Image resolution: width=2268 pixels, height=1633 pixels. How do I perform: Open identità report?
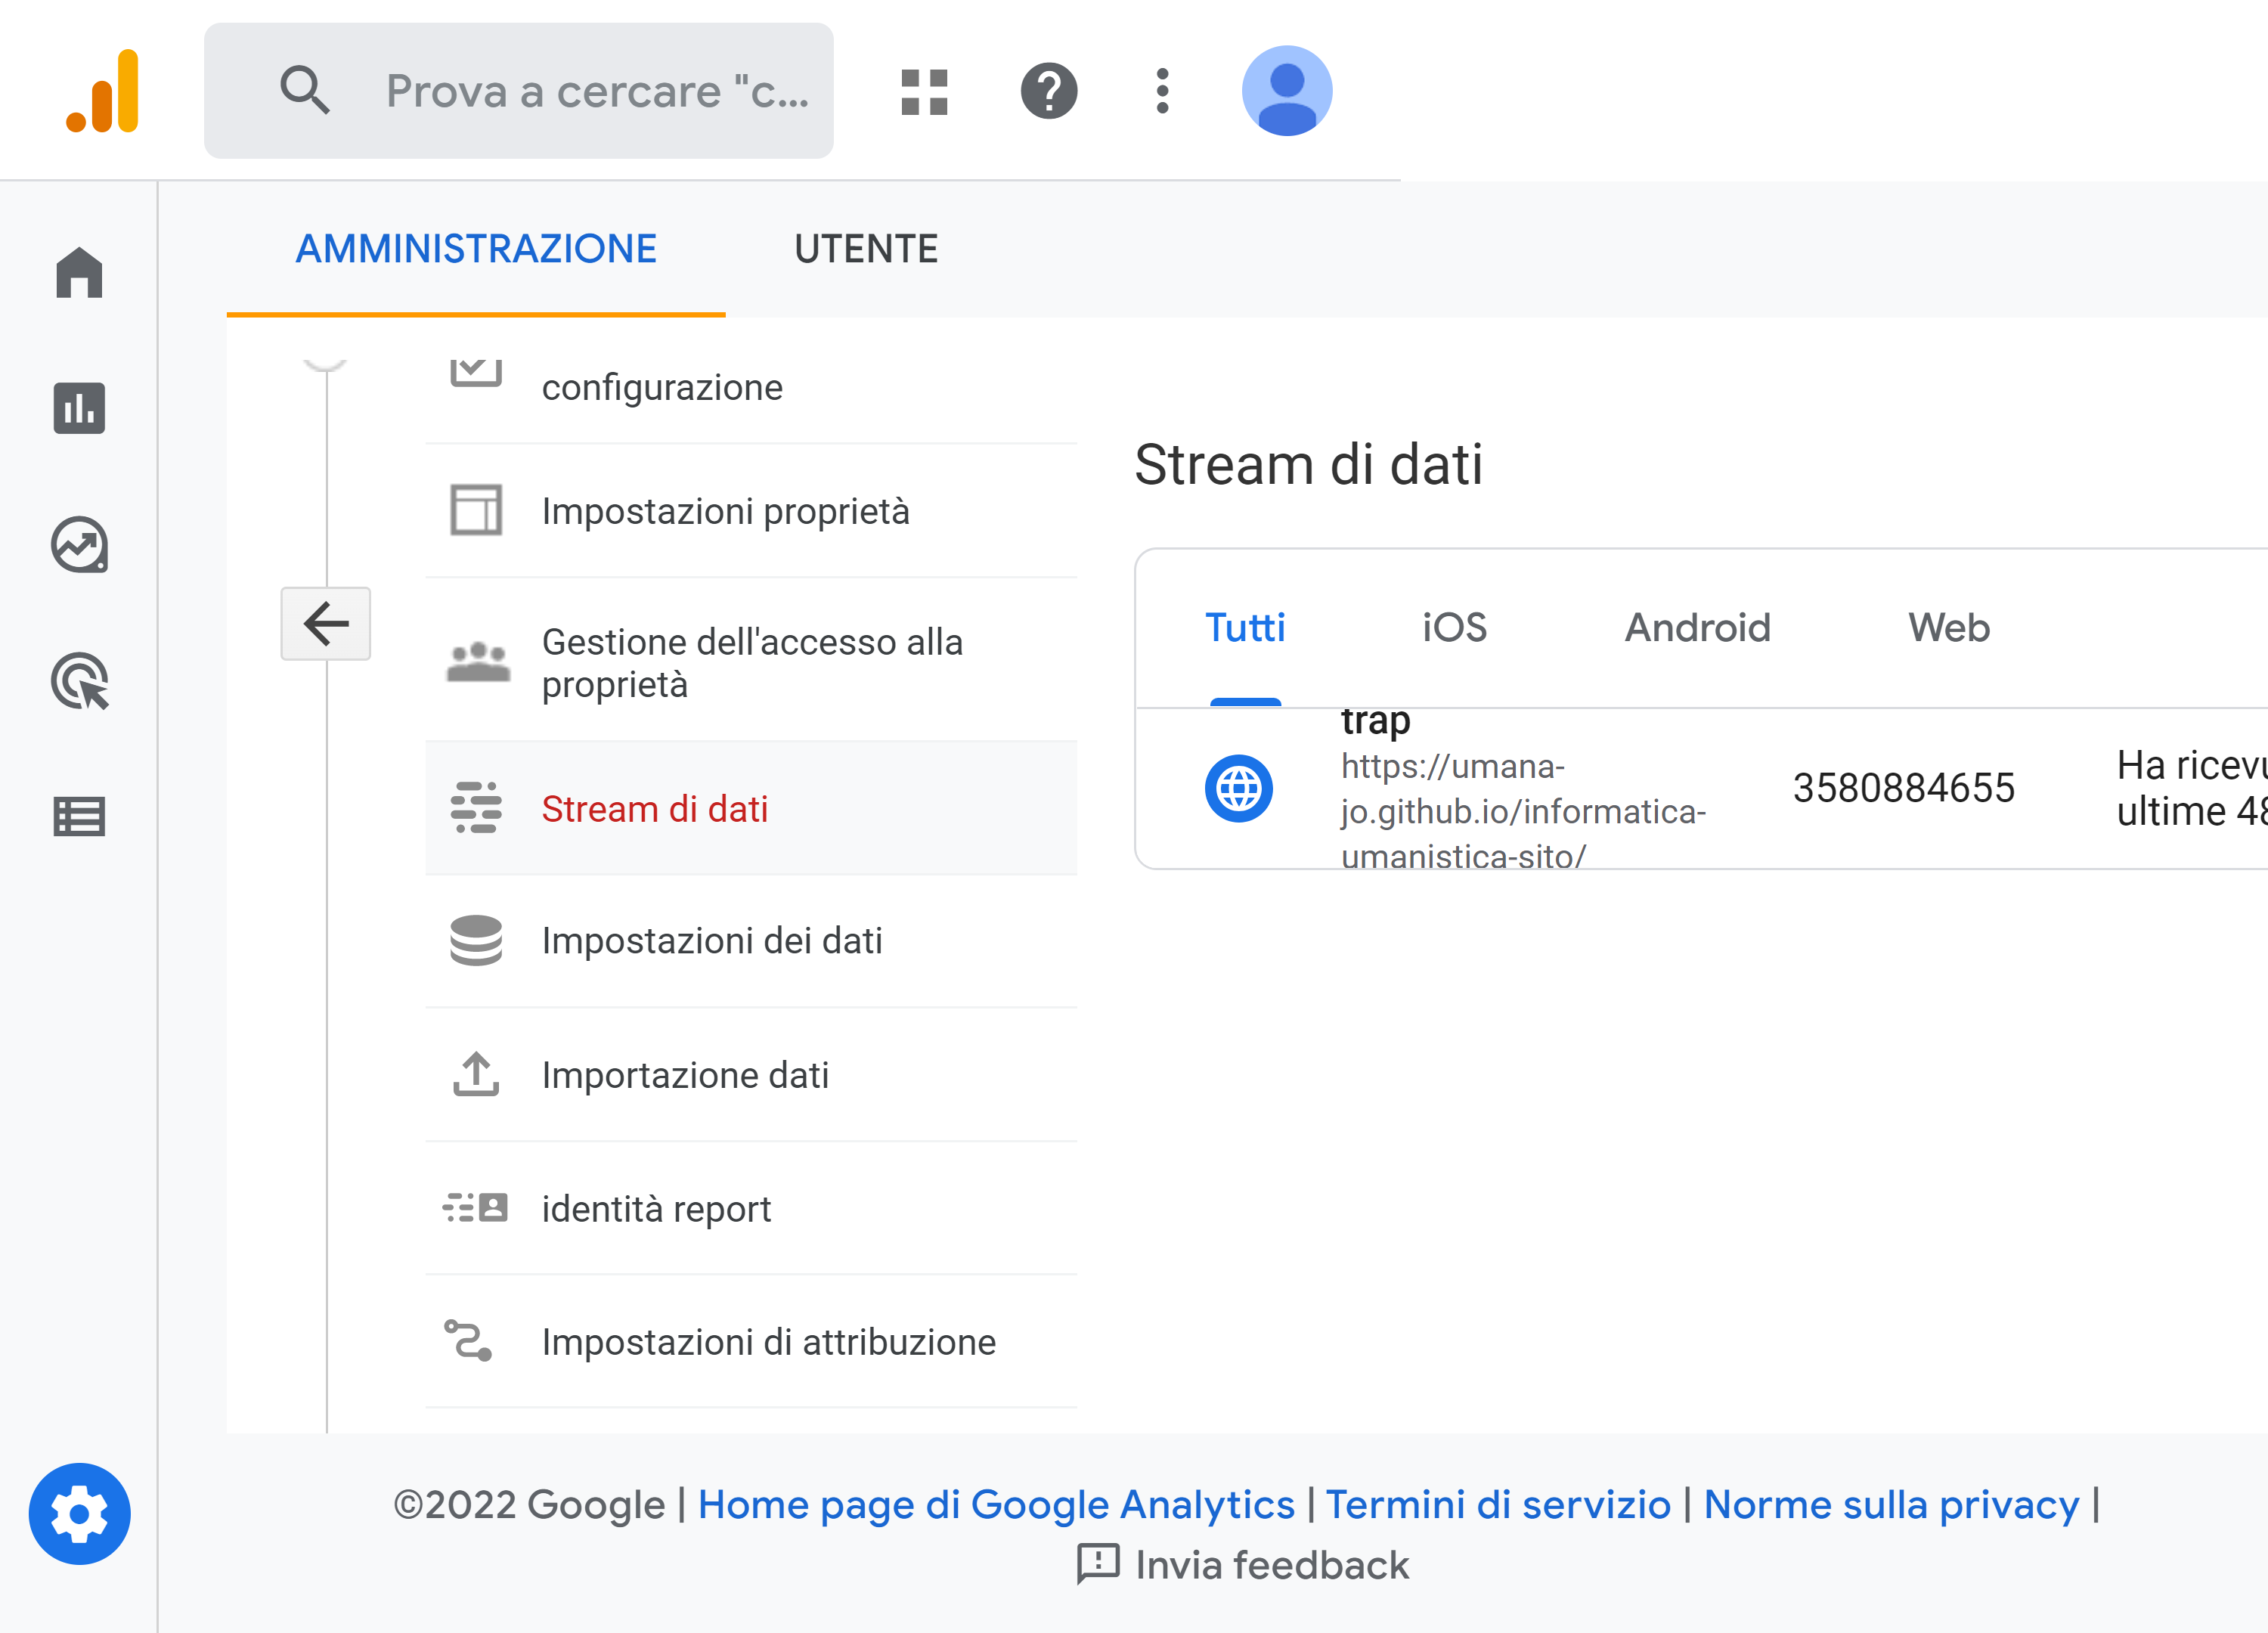coord(751,1209)
